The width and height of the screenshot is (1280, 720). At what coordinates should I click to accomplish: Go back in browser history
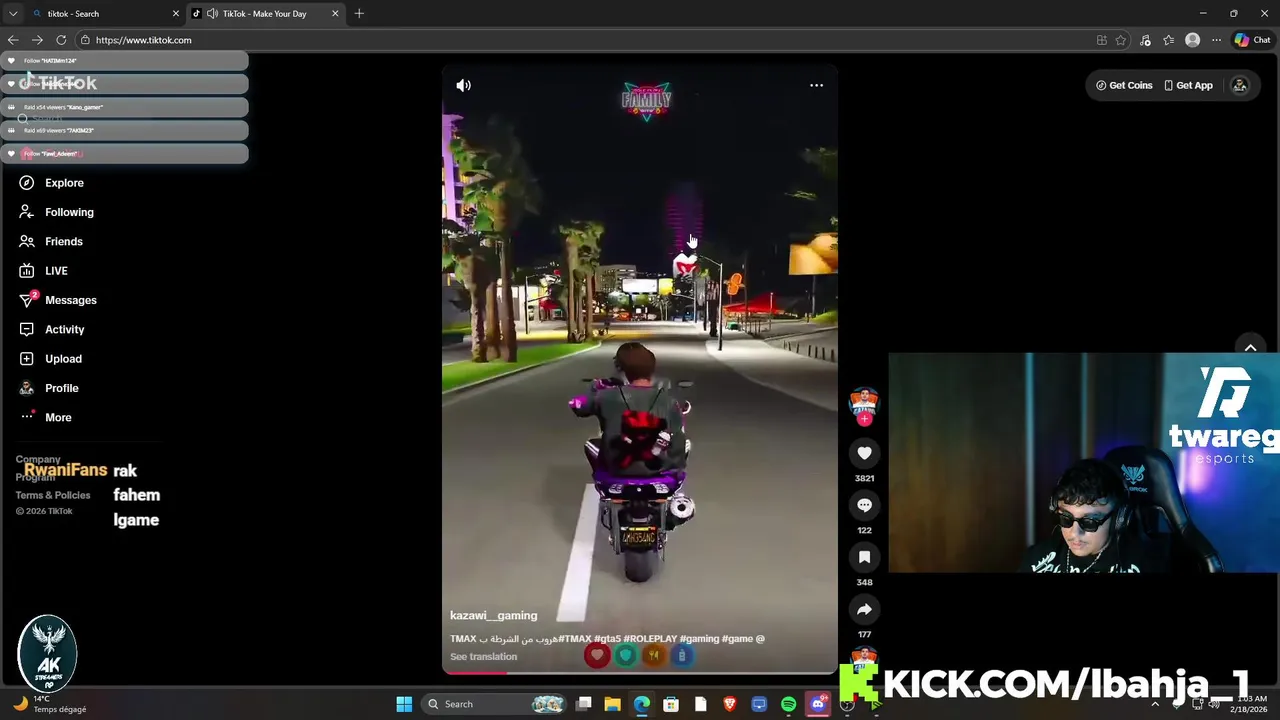coord(13,40)
